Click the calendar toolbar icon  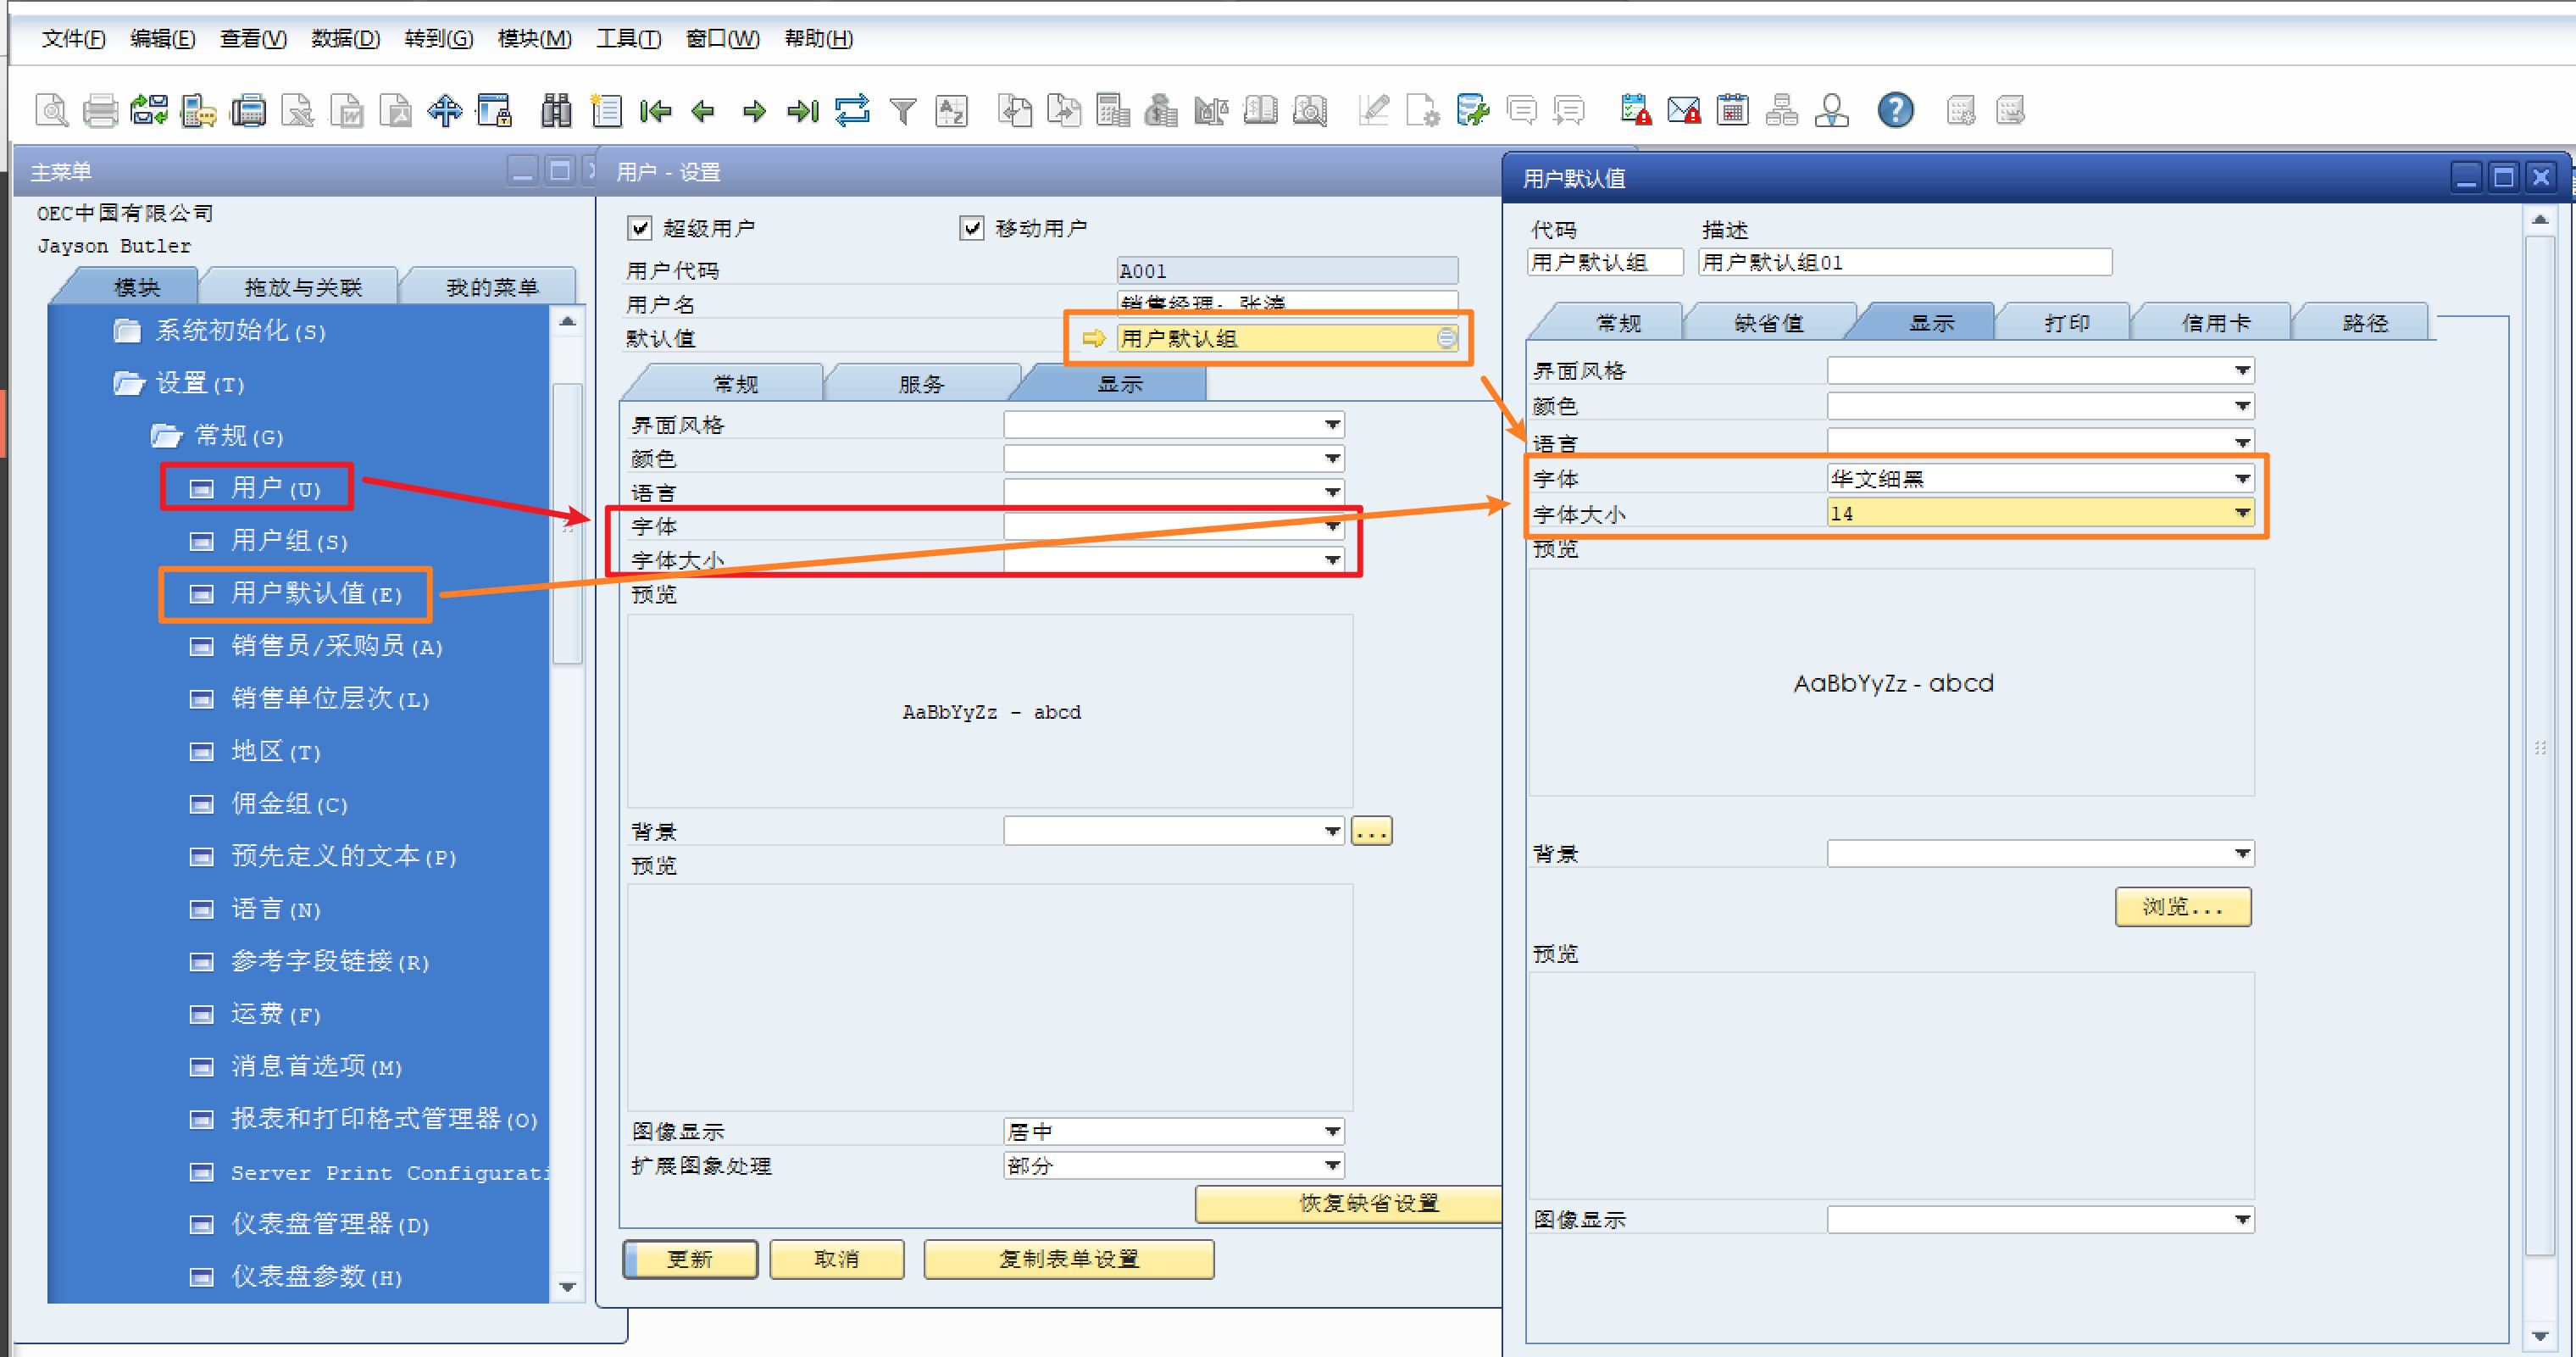click(x=1732, y=110)
